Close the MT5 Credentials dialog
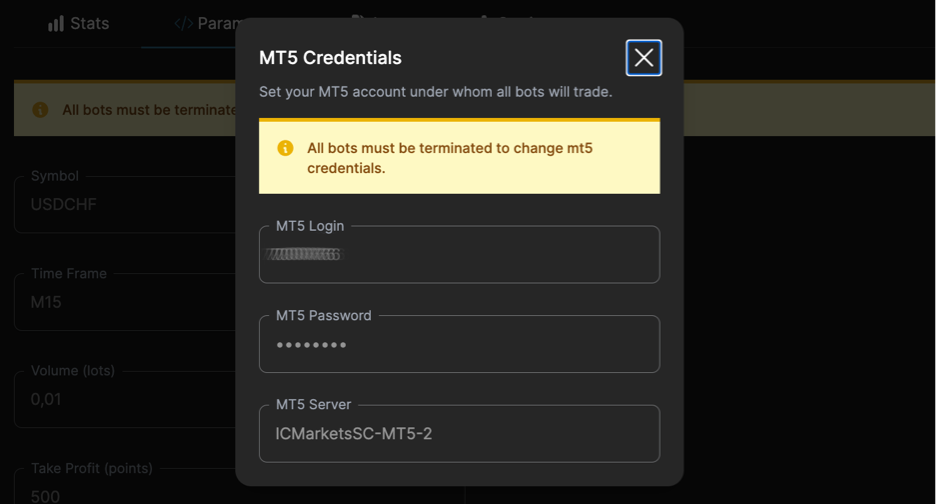Image resolution: width=936 pixels, height=504 pixels. 644,58
